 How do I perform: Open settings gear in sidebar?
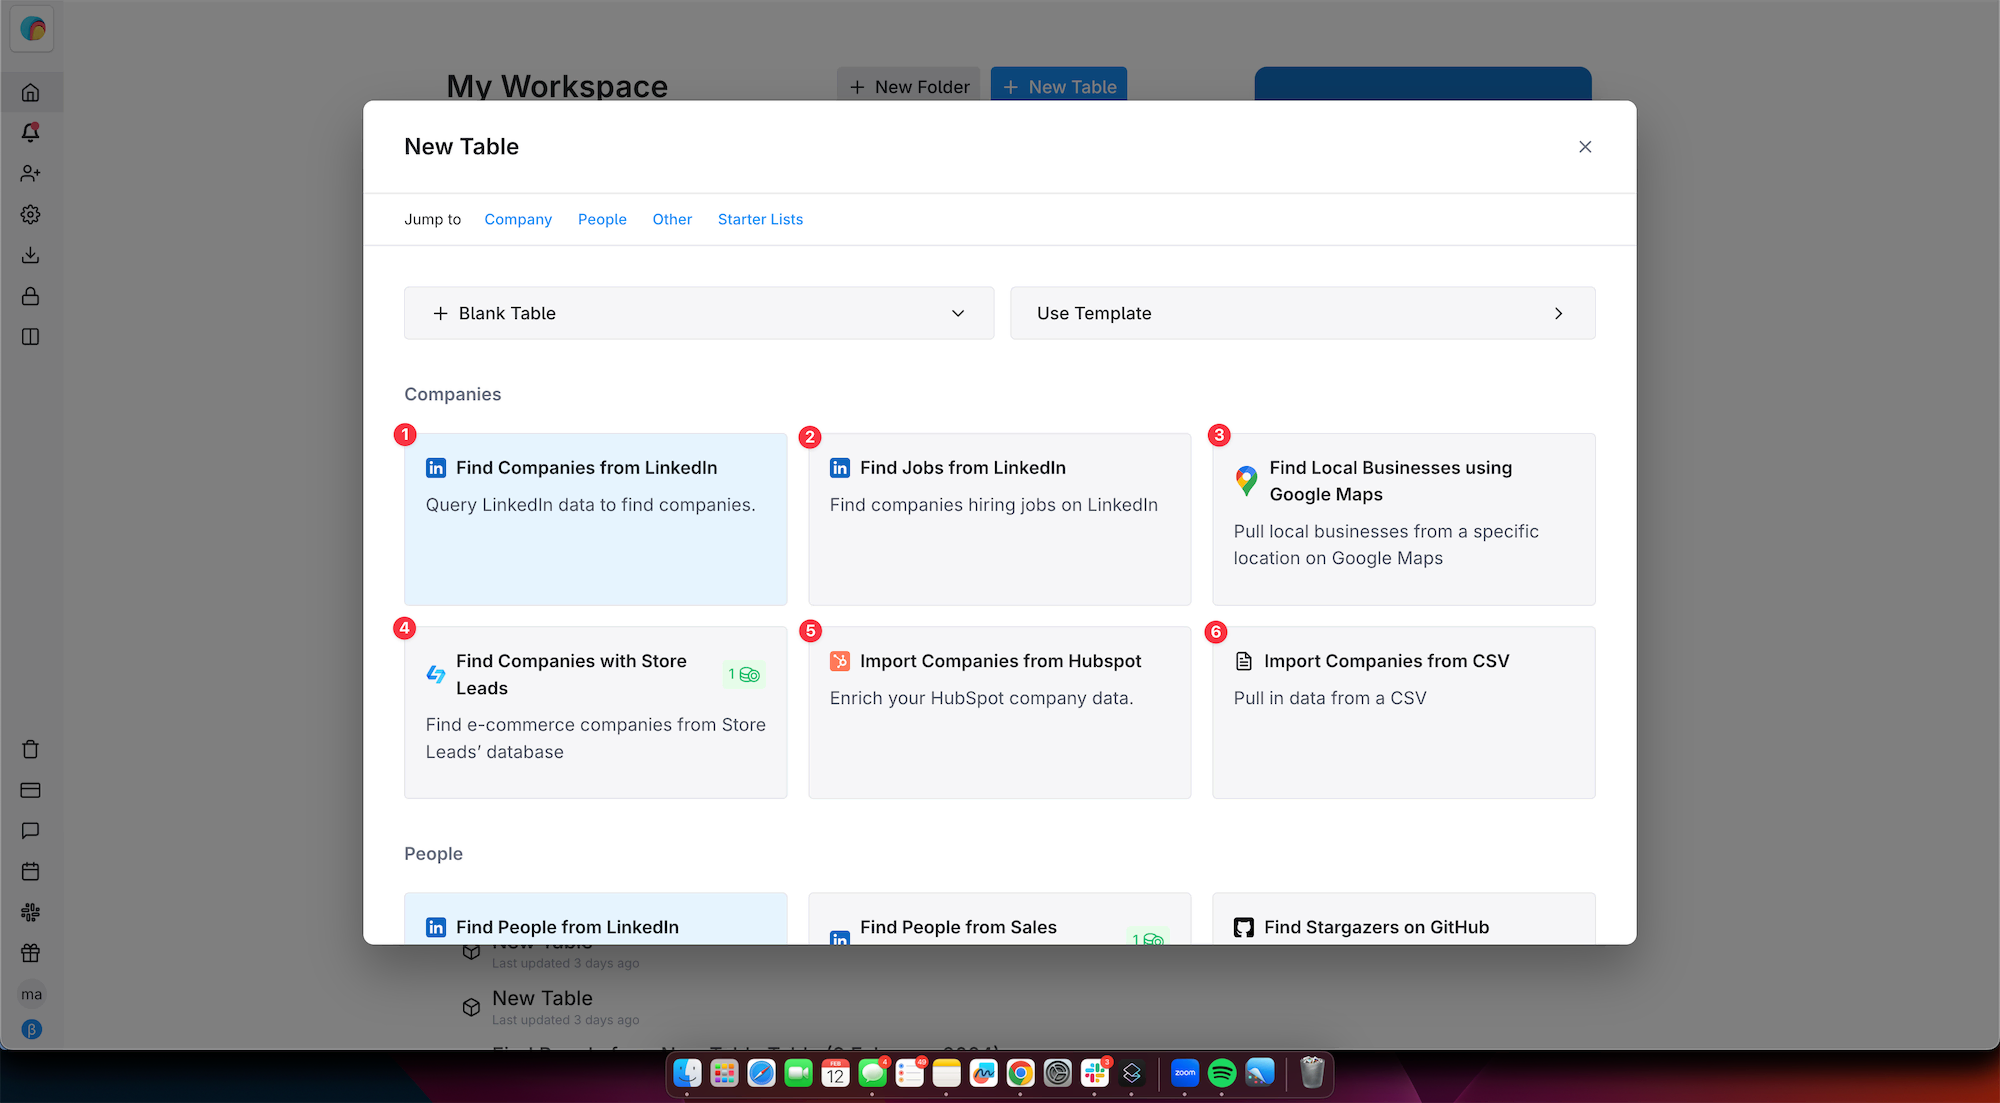[x=30, y=215]
